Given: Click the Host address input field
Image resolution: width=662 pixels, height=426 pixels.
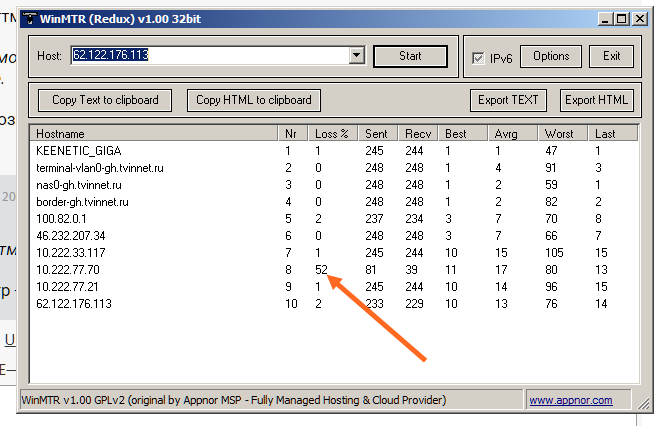Looking at the screenshot, I should coord(208,56).
